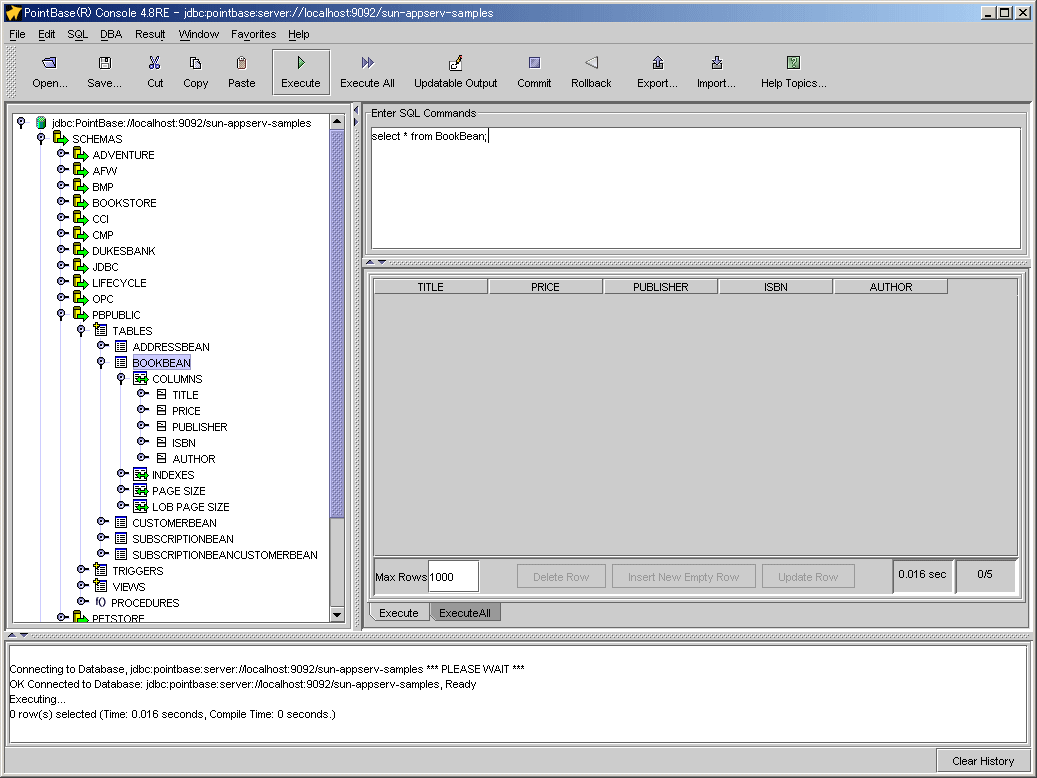The height and width of the screenshot is (778, 1037).
Task: Open the DBA menu
Action: (x=111, y=34)
